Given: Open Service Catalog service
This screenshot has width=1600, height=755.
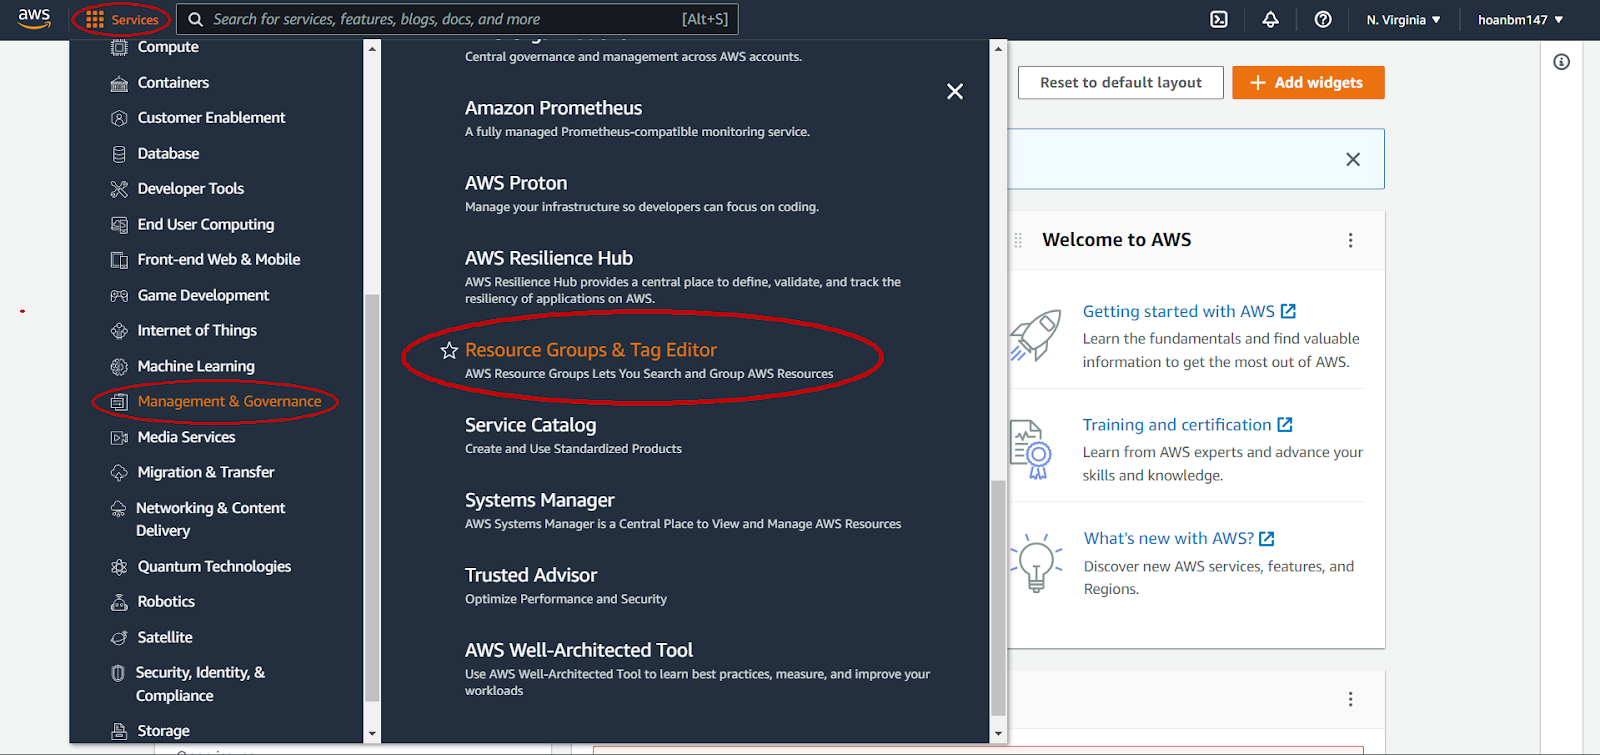Looking at the screenshot, I should [x=530, y=425].
